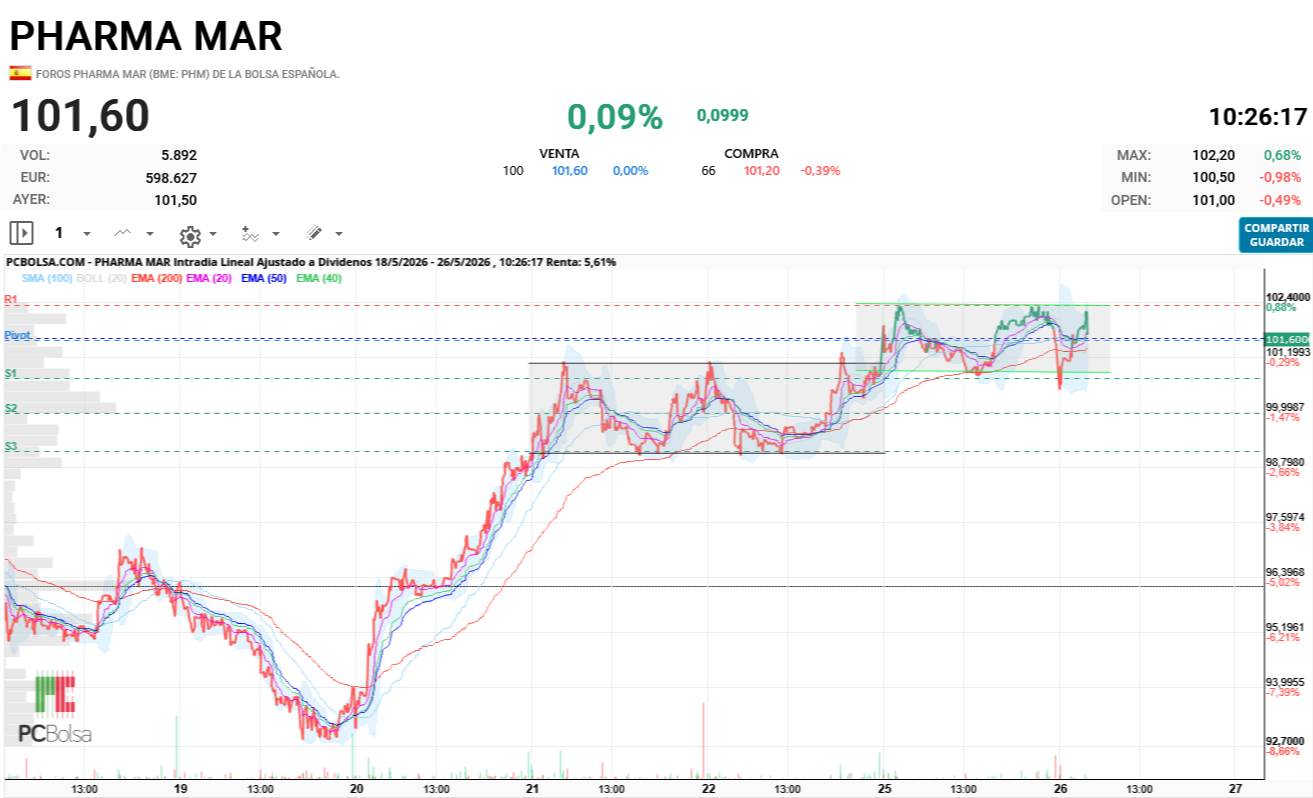Click the 0,09% change percentage

(615, 117)
